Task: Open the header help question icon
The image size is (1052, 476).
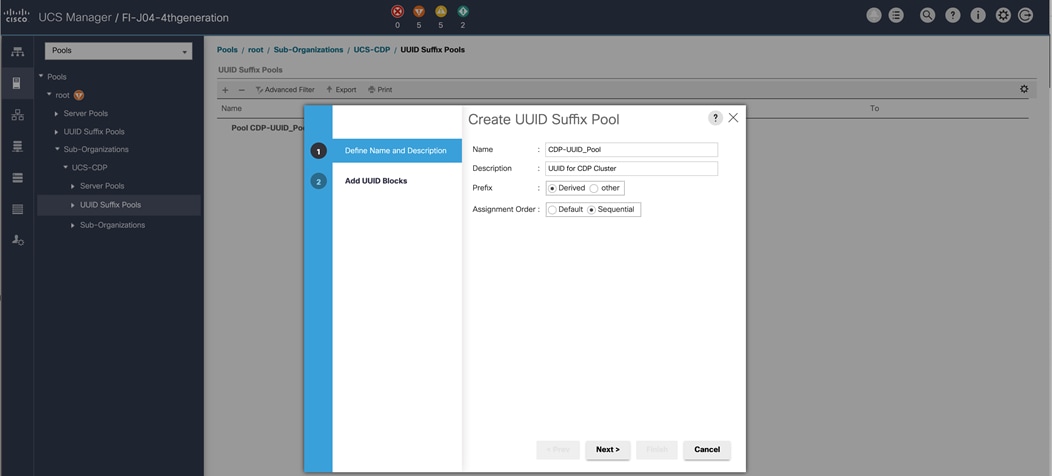Action: 953,15
